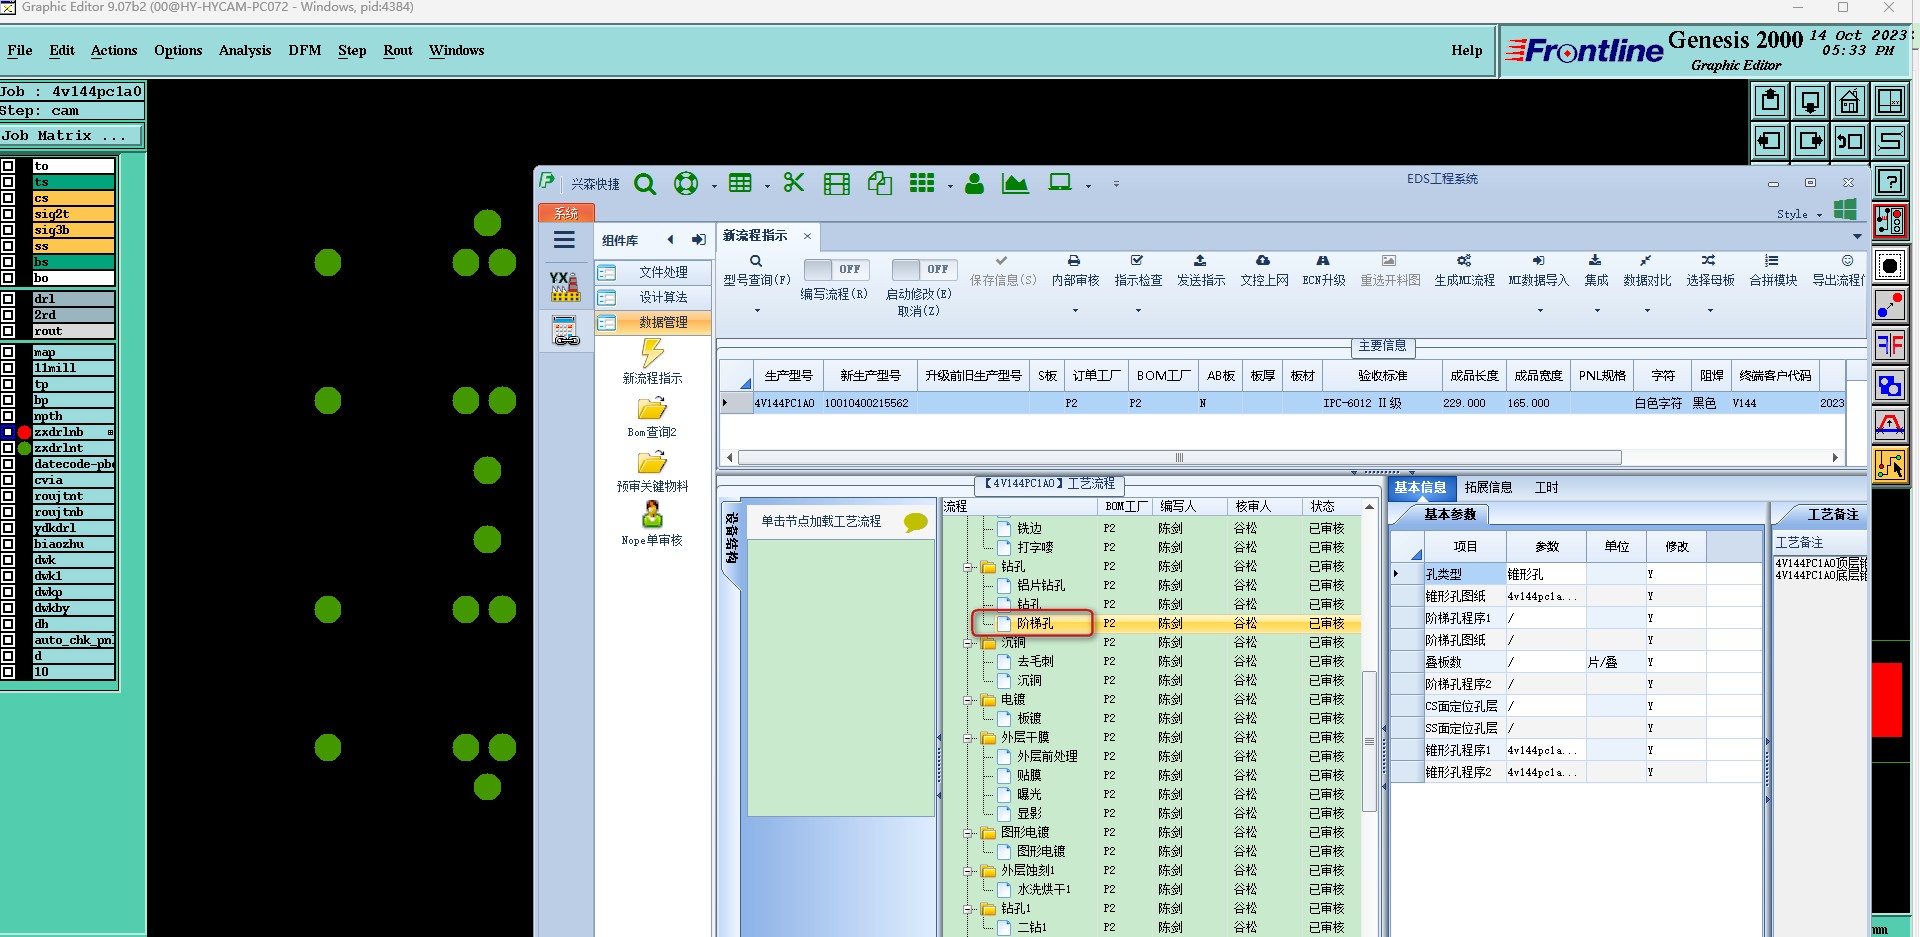This screenshot has width=1920, height=937.
Task: Click the 型号查询(F) search icon
Action: (756, 262)
